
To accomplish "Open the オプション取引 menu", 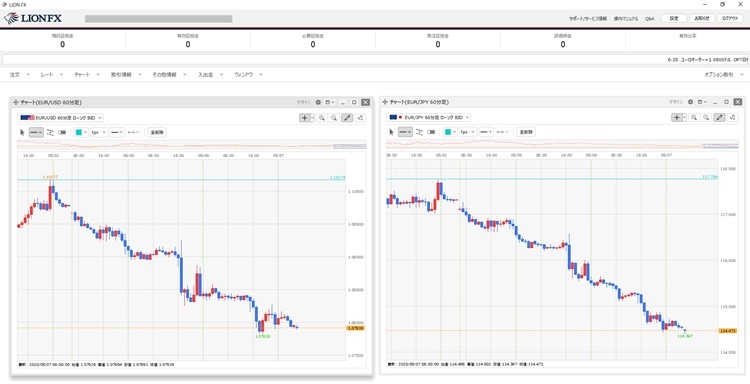I will point(724,75).
